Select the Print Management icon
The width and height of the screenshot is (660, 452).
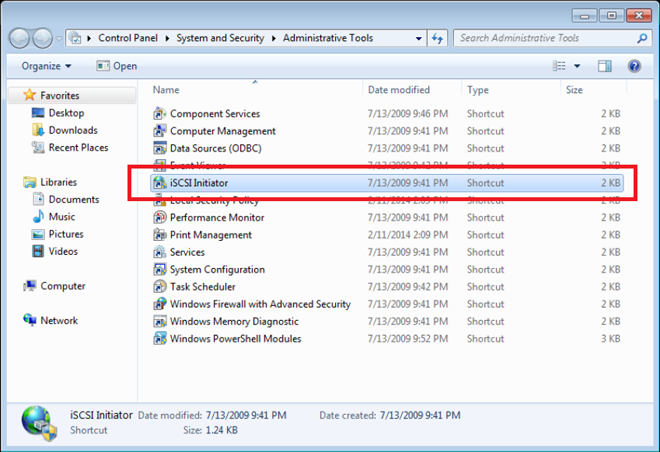point(160,235)
